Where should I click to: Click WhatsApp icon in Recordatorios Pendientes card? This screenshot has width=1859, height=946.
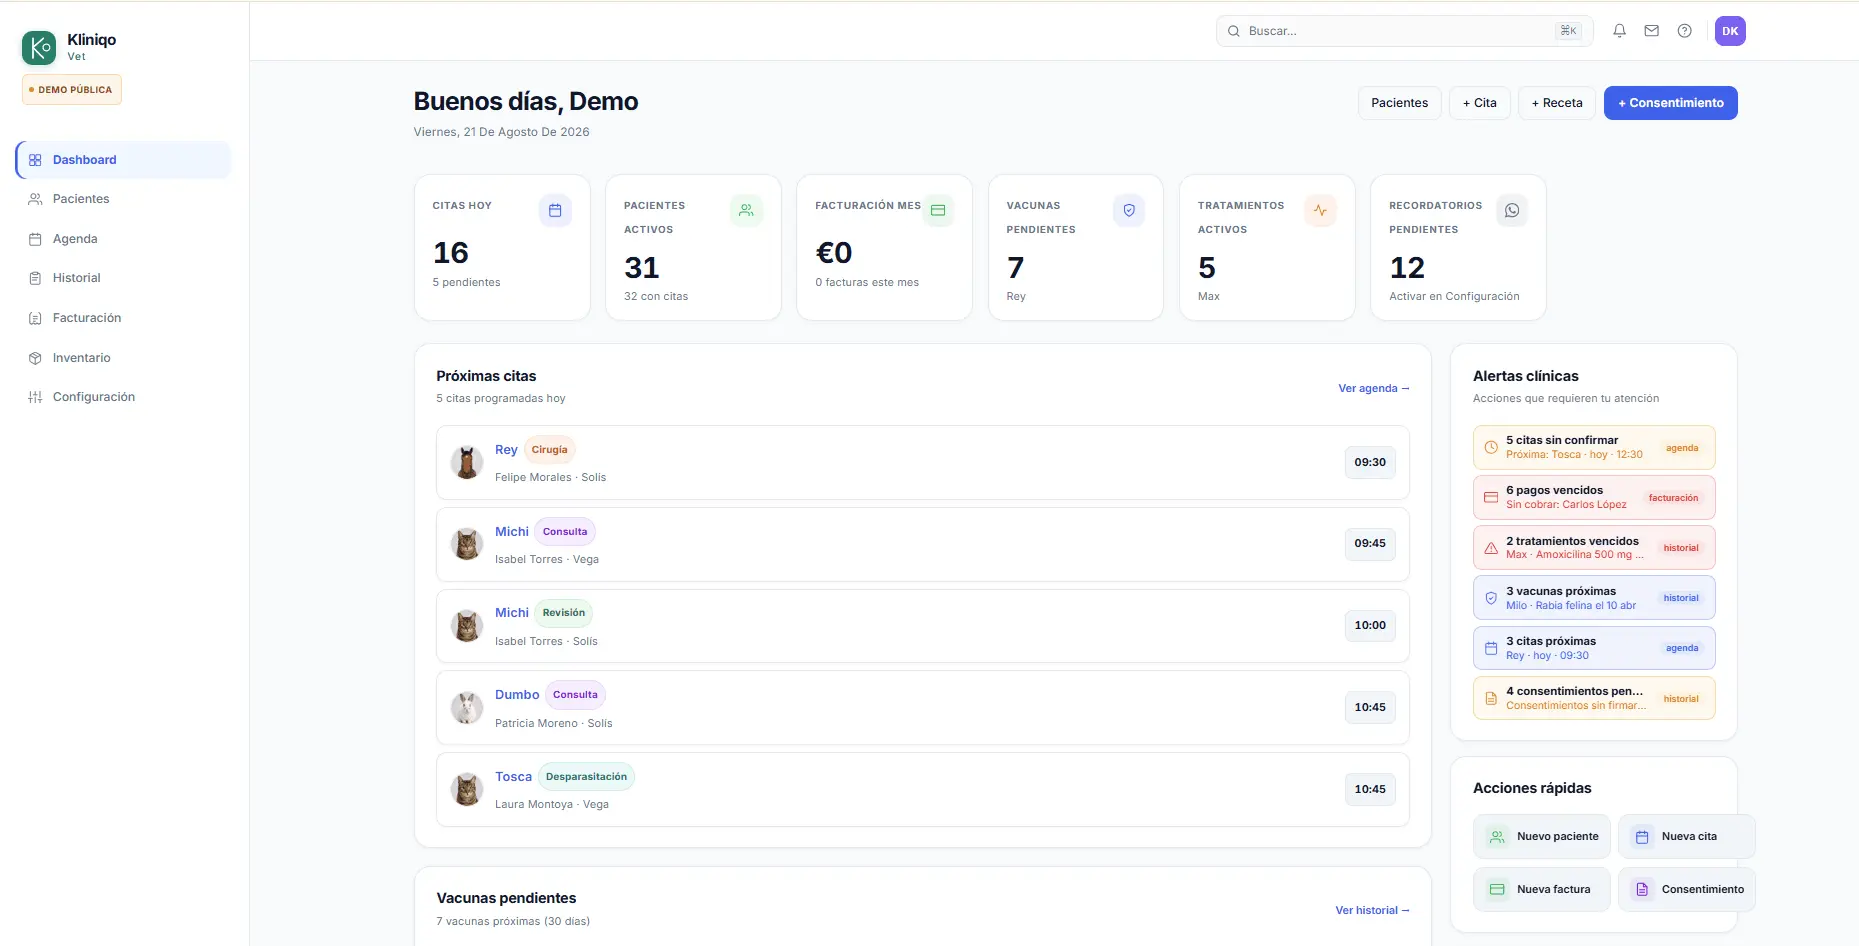pyautogui.click(x=1512, y=210)
